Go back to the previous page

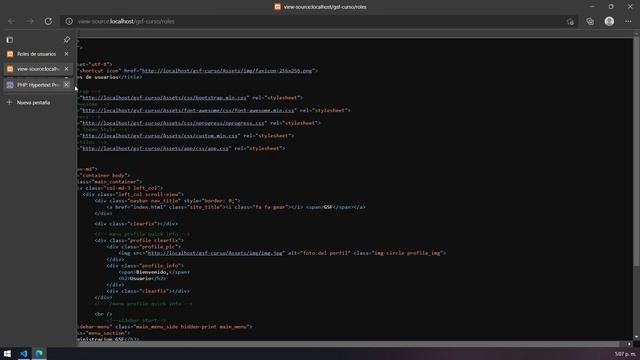[x=11, y=21]
